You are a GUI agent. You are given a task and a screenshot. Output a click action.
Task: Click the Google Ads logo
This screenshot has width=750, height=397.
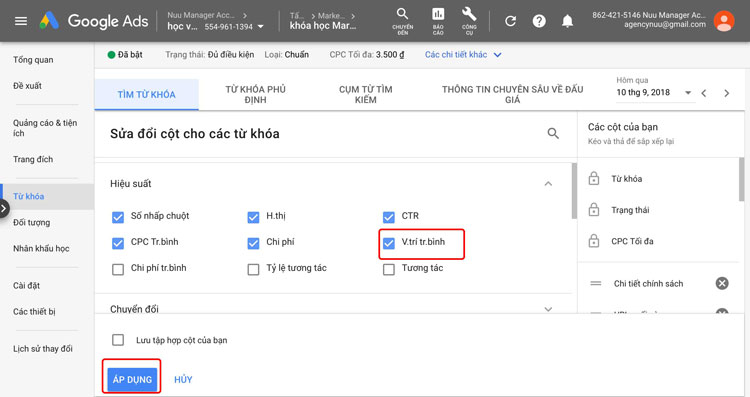[x=94, y=21]
